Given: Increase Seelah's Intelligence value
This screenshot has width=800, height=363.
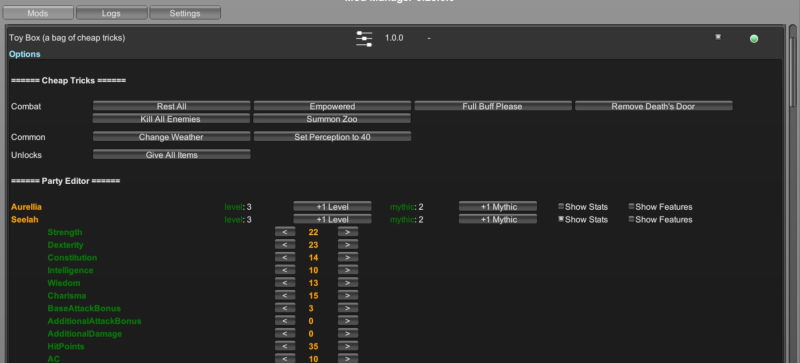Looking at the screenshot, I should [x=348, y=270].
